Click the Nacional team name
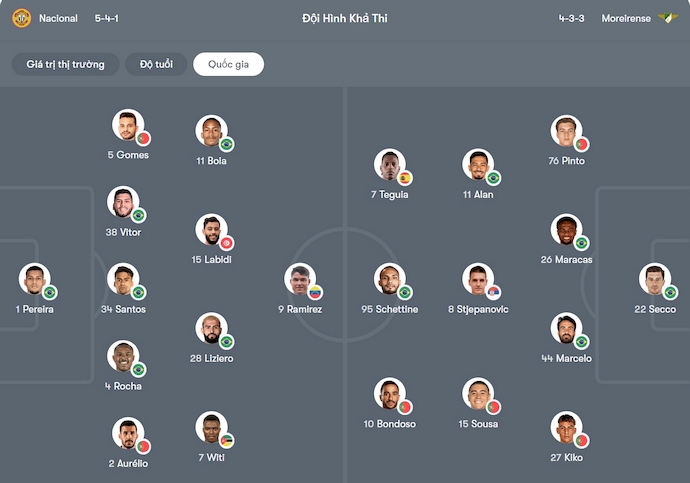The width and height of the screenshot is (690, 483). tap(58, 18)
